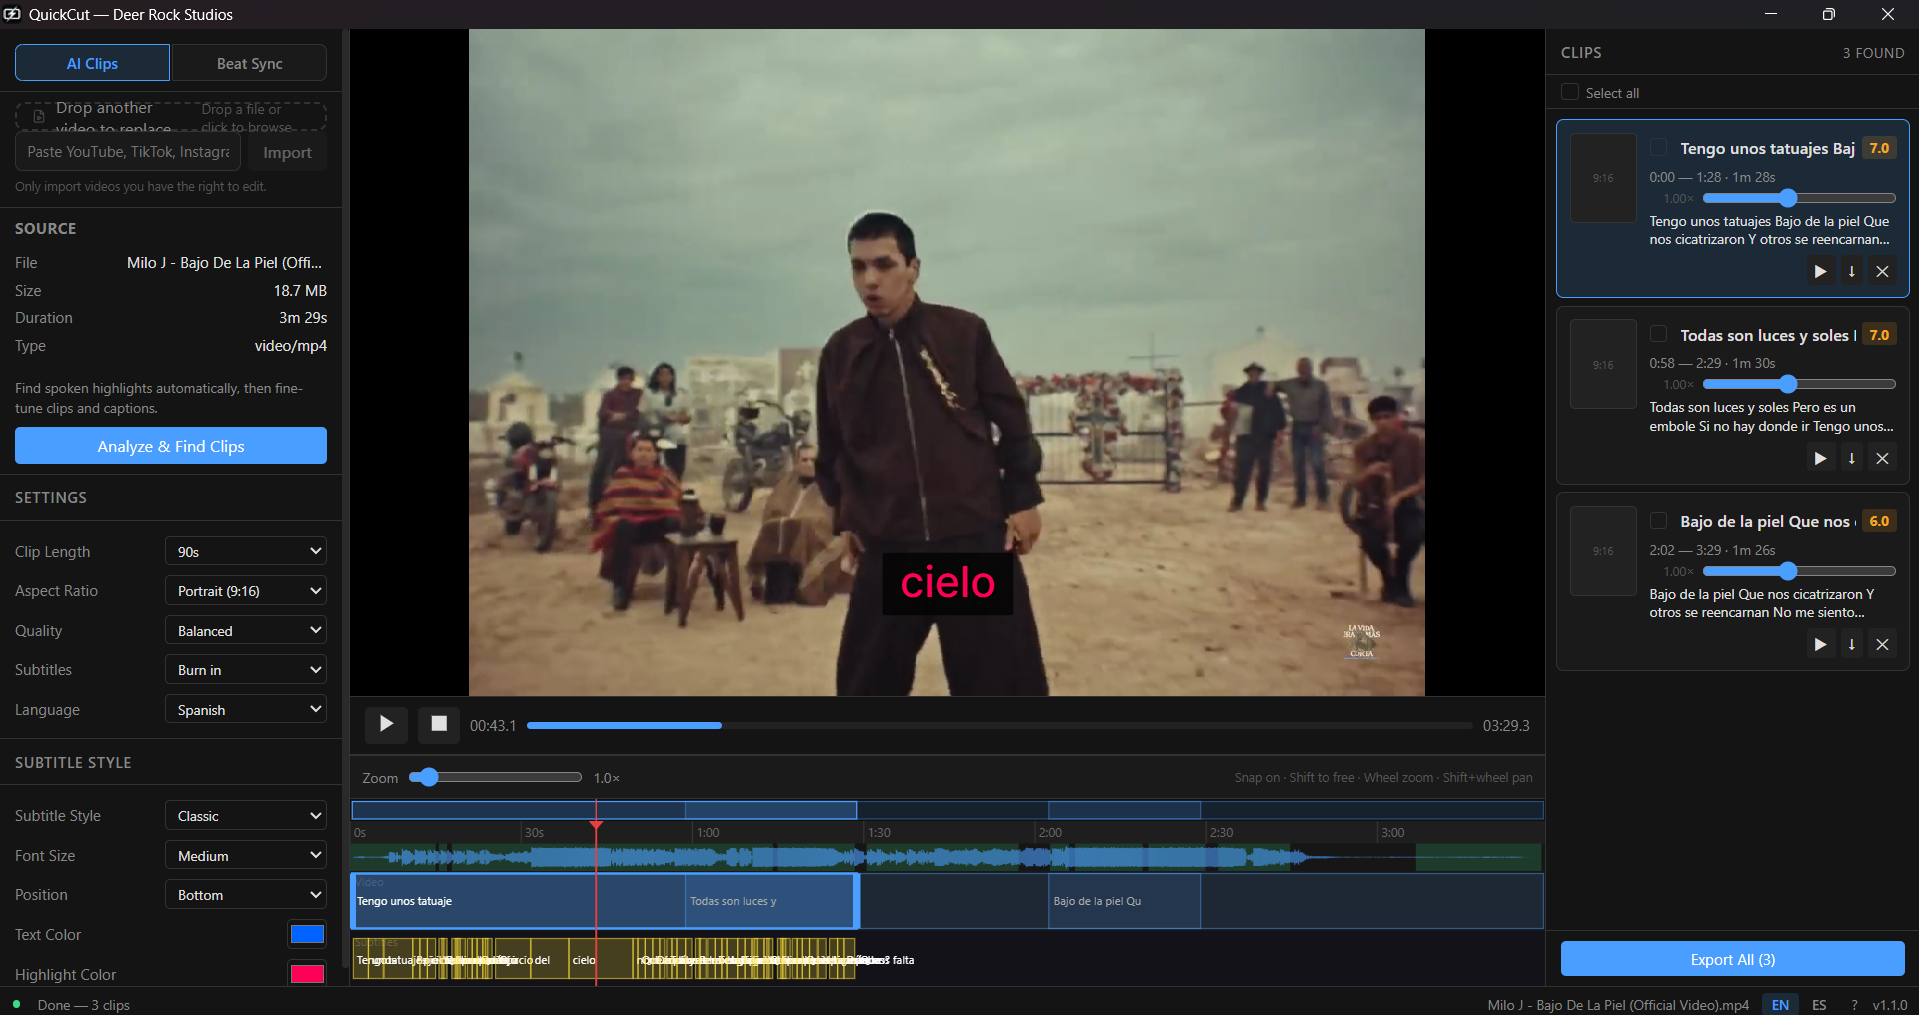Open the Subtitles dropdown
The image size is (1919, 1015).
pyautogui.click(x=246, y=670)
